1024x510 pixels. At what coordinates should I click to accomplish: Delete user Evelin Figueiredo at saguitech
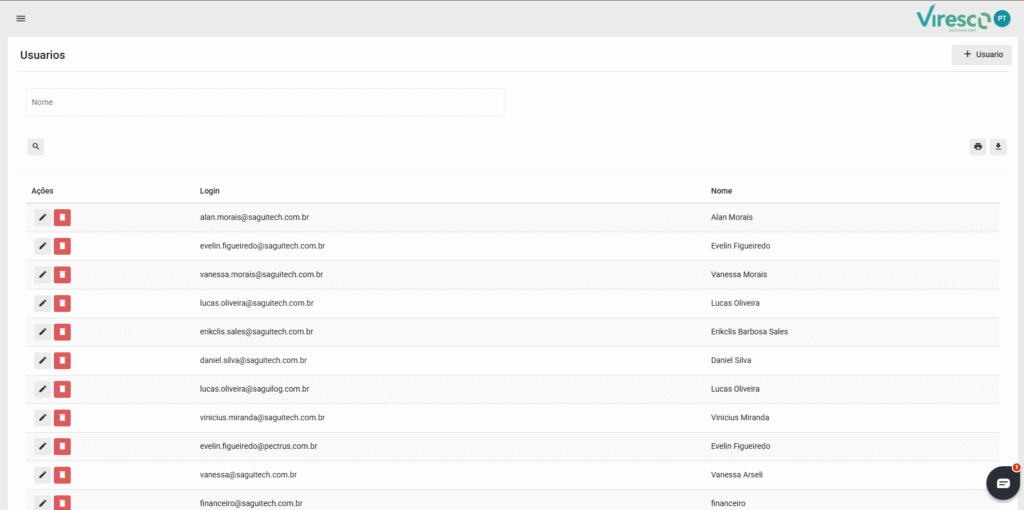[x=62, y=246]
